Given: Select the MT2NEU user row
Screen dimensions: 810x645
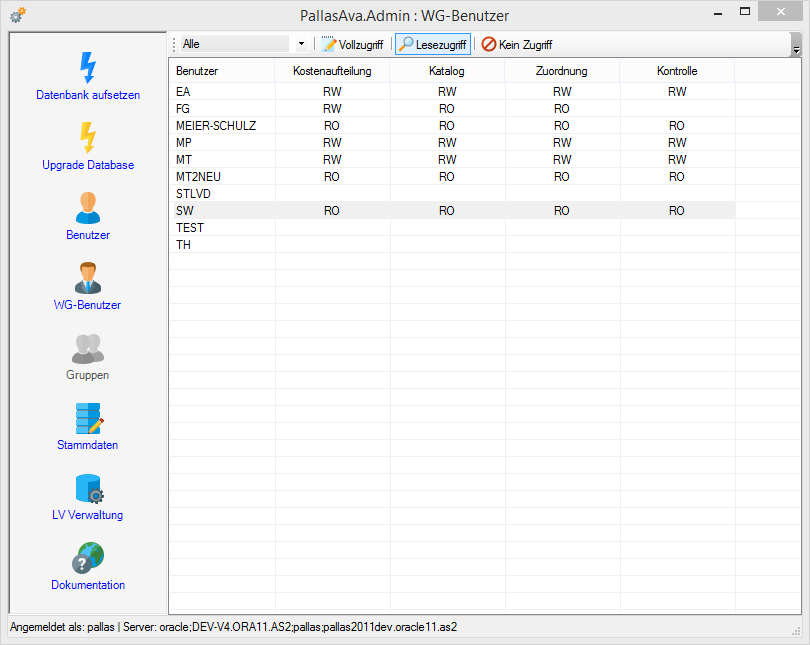Looking at the screenshot, I should tap(453, 177).
